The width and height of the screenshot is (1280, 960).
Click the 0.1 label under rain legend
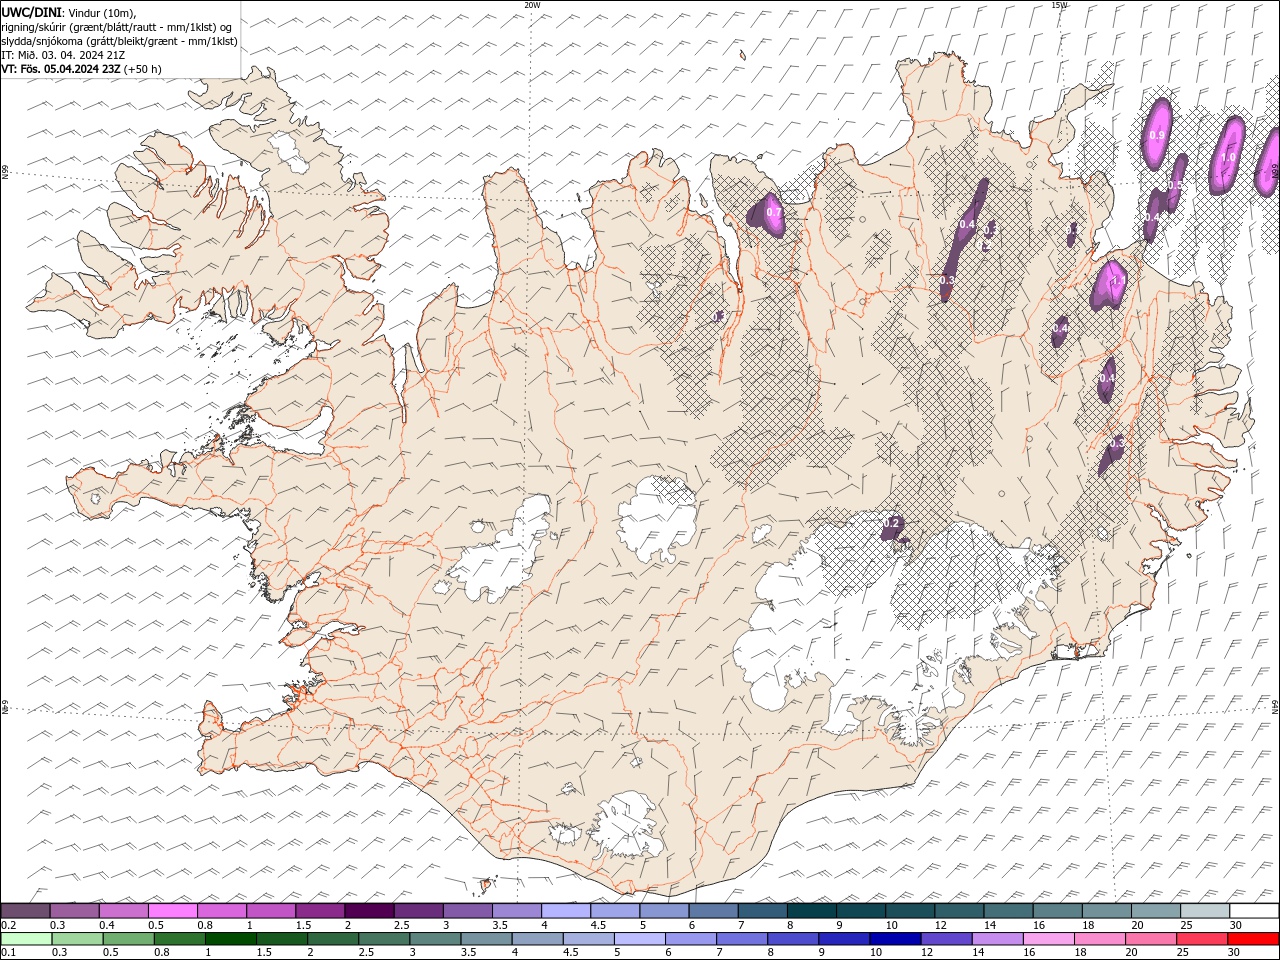click(7, 953)
